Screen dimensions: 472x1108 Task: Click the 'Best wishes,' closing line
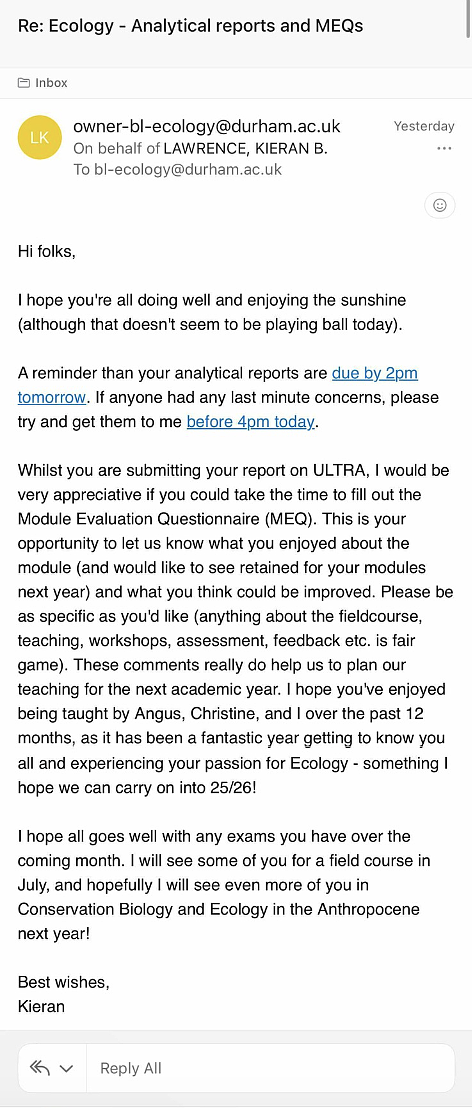pos(64,982)
